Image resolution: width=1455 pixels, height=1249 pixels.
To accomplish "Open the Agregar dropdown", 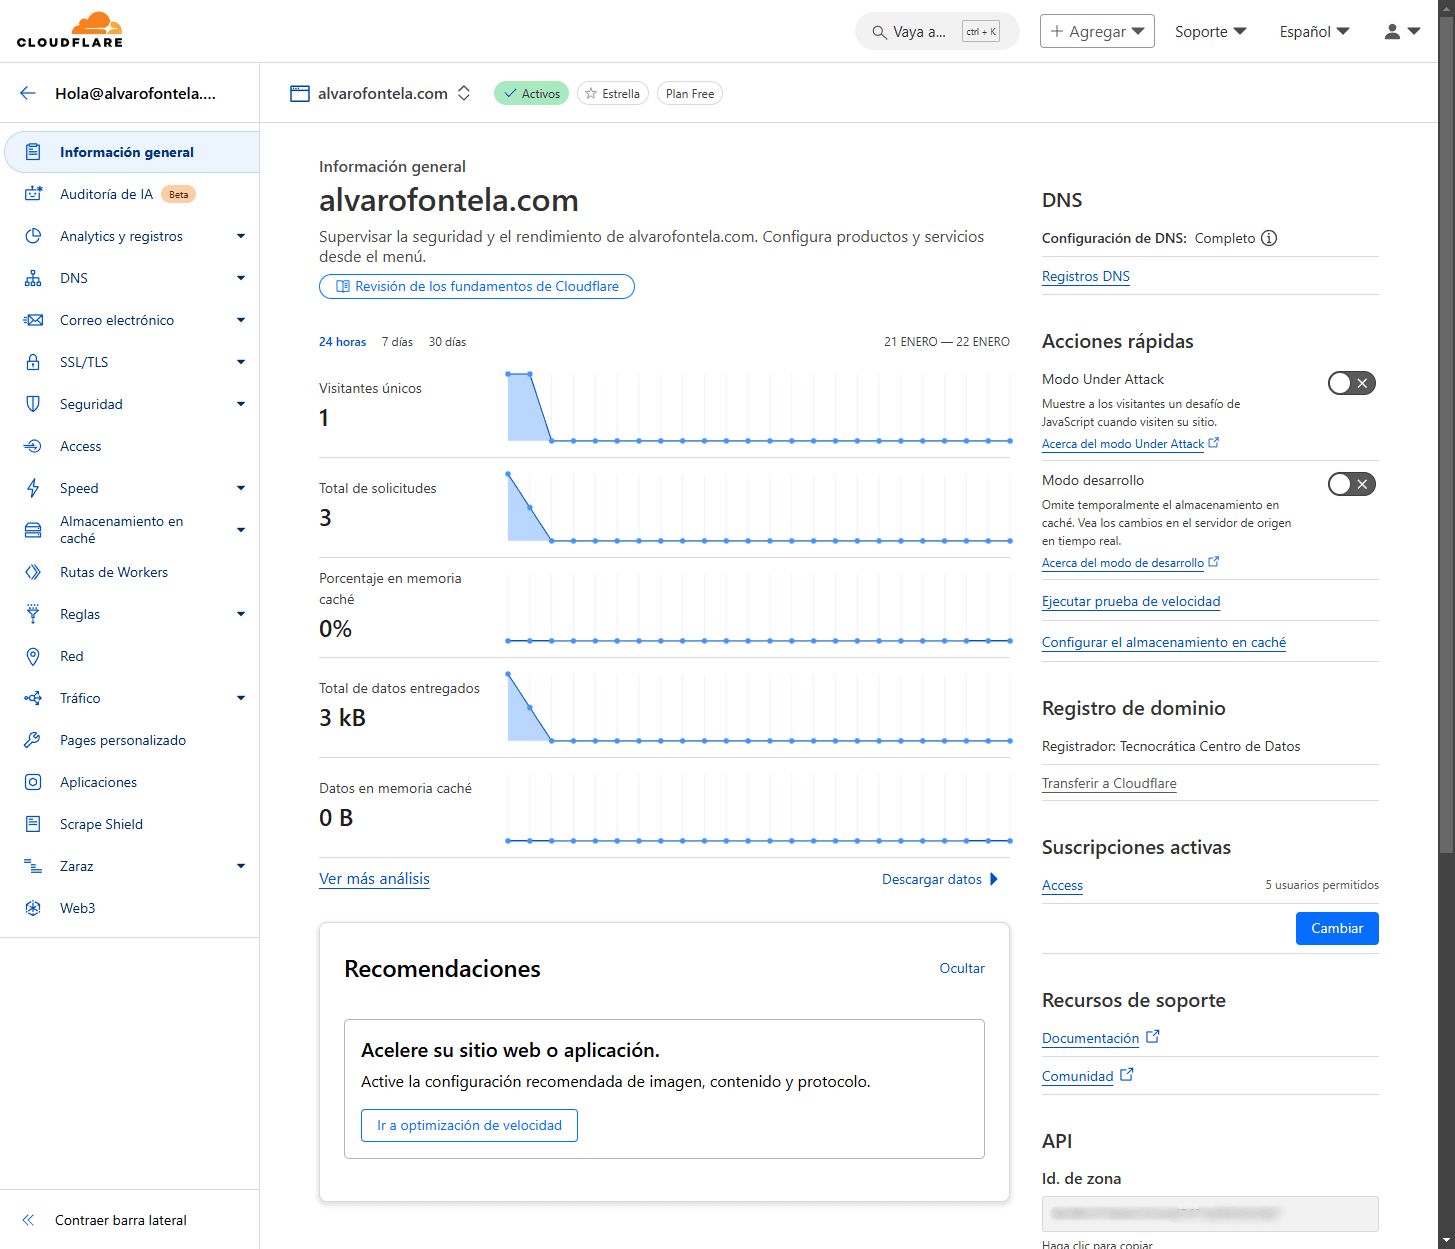I will [1097, 31].
